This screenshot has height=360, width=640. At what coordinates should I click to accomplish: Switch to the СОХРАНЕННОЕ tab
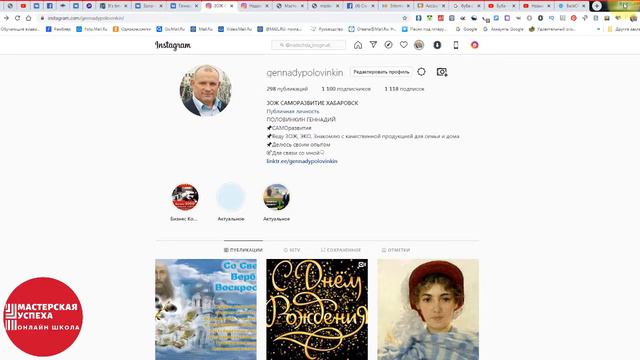tap(341, 250)
